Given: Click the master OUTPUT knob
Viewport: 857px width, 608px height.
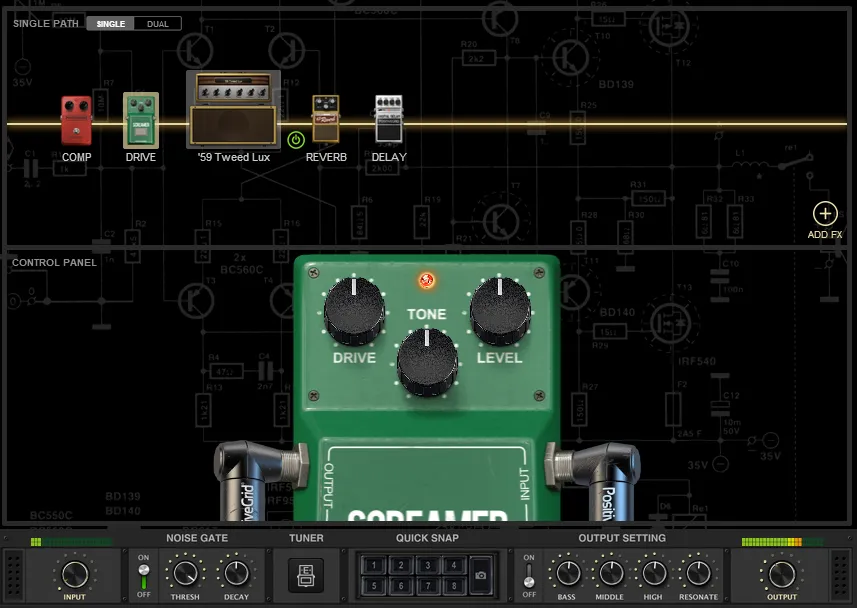Looking at the screenshot, I should coord(782,574).
